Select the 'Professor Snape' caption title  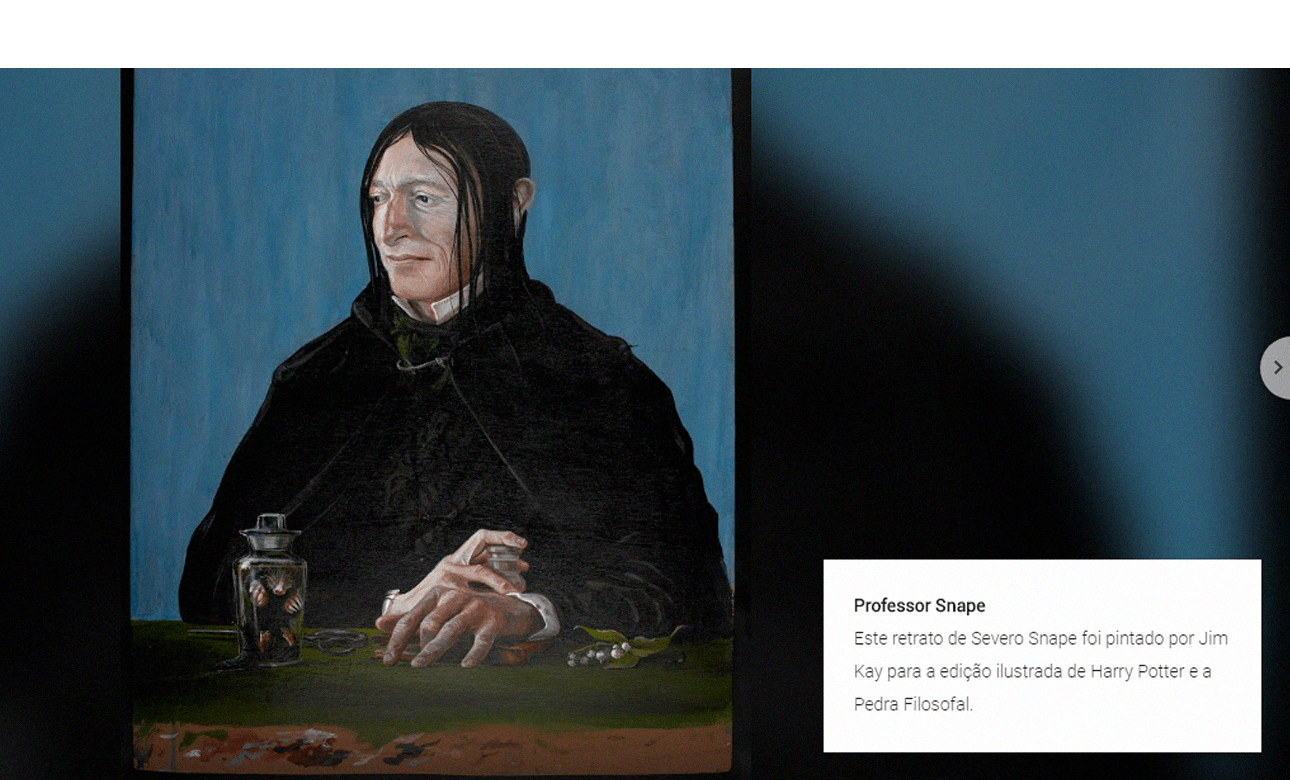[919, 605]
